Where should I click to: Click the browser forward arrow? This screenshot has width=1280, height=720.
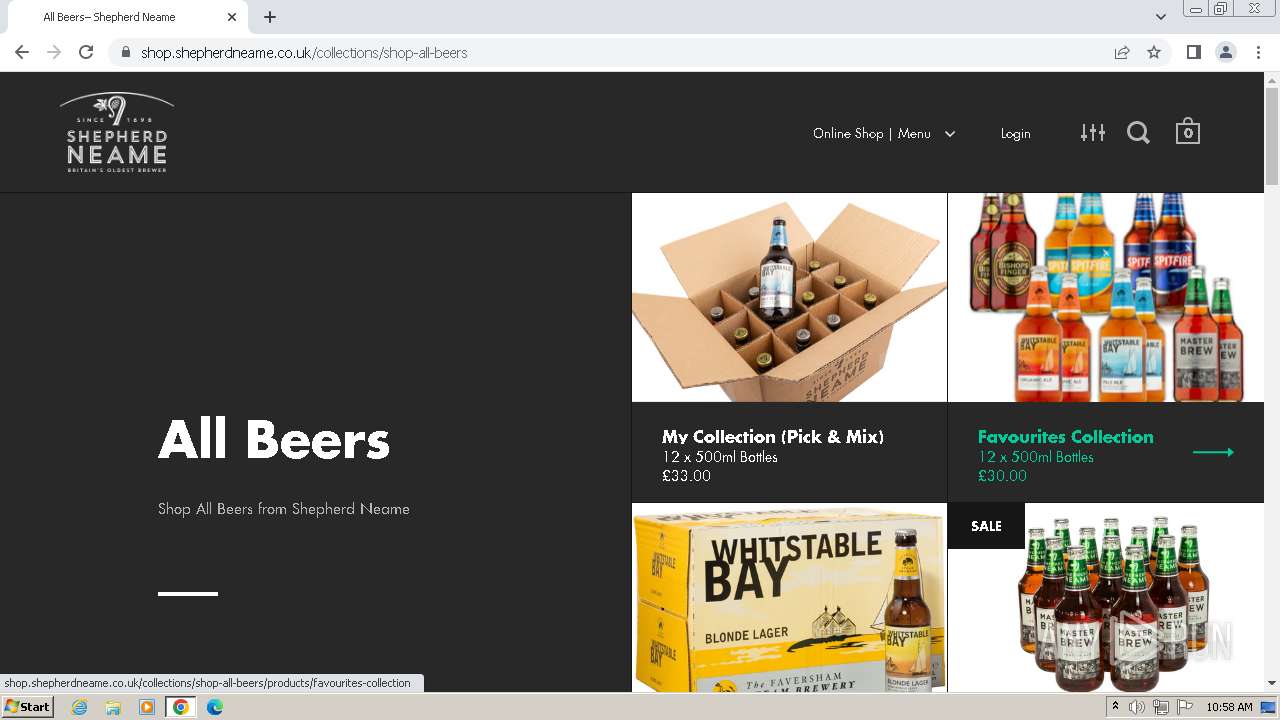pos(54,52)
